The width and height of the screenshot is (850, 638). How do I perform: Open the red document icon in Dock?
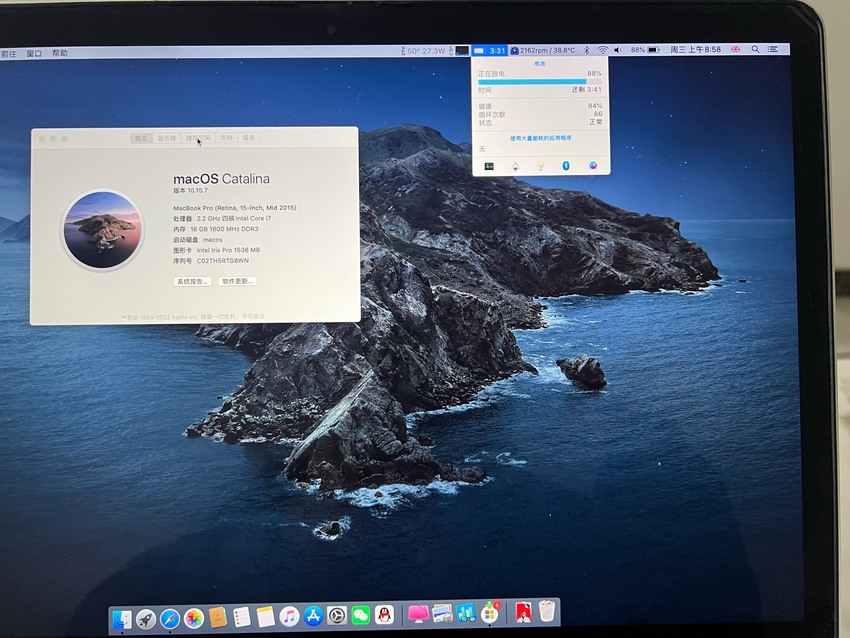(523, 612)
